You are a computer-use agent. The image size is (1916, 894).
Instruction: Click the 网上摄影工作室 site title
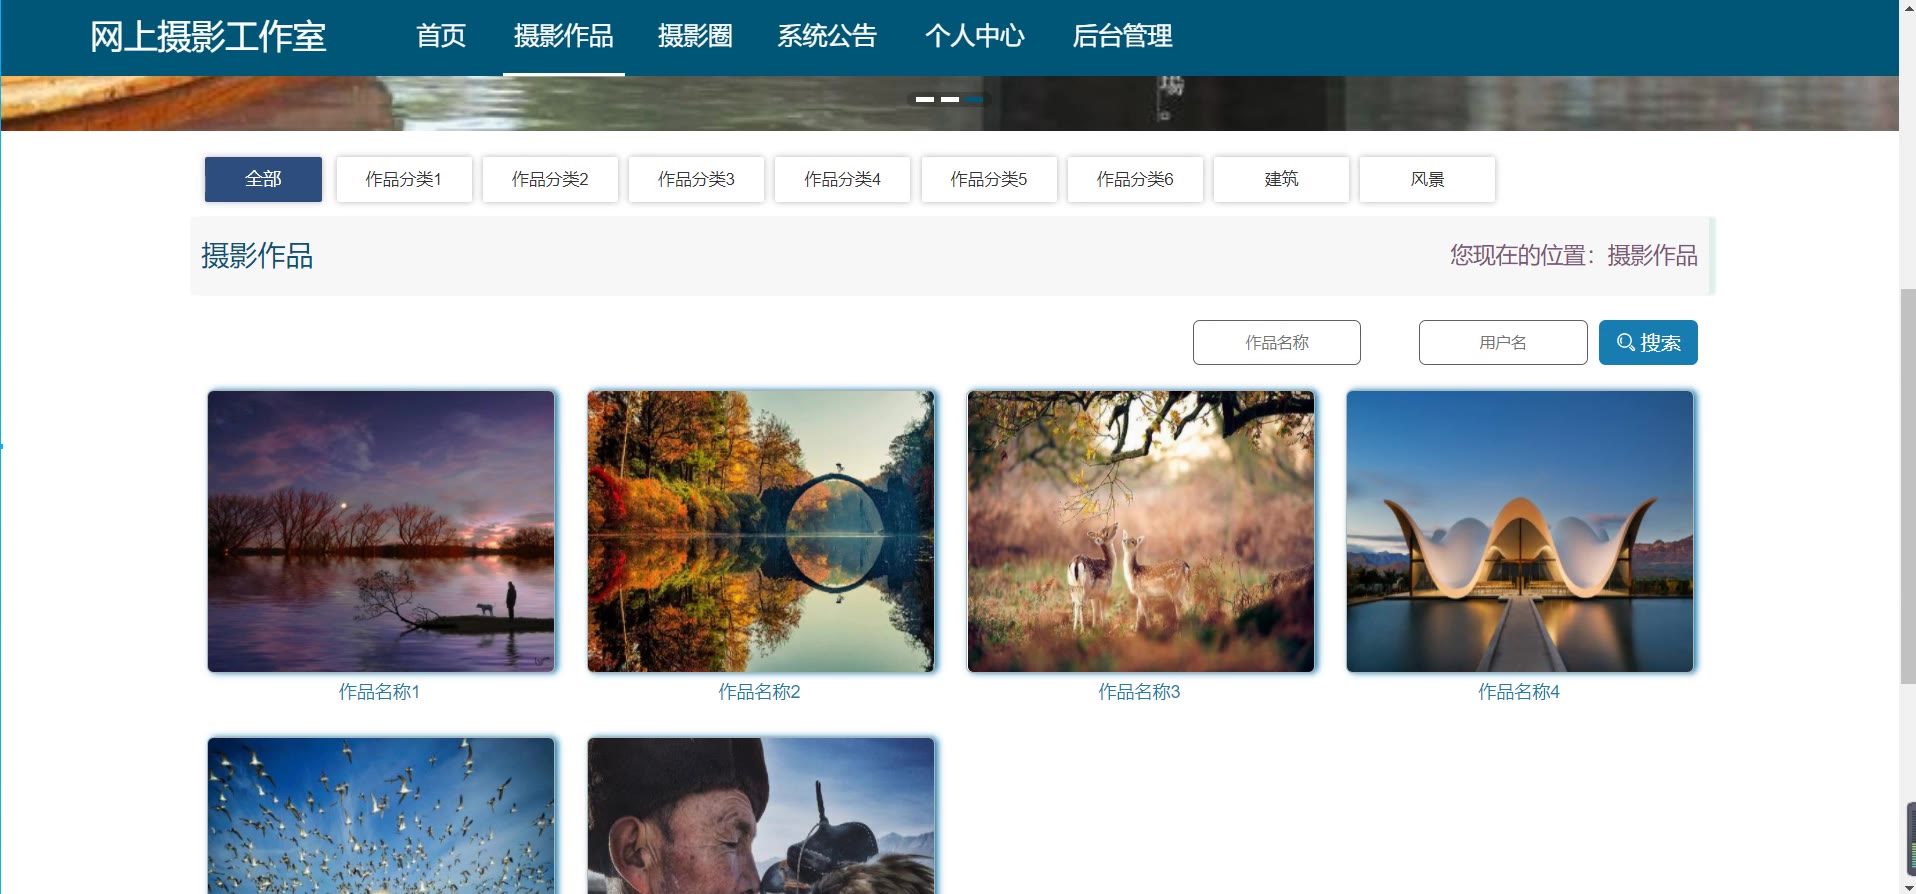tap(208, 37)
